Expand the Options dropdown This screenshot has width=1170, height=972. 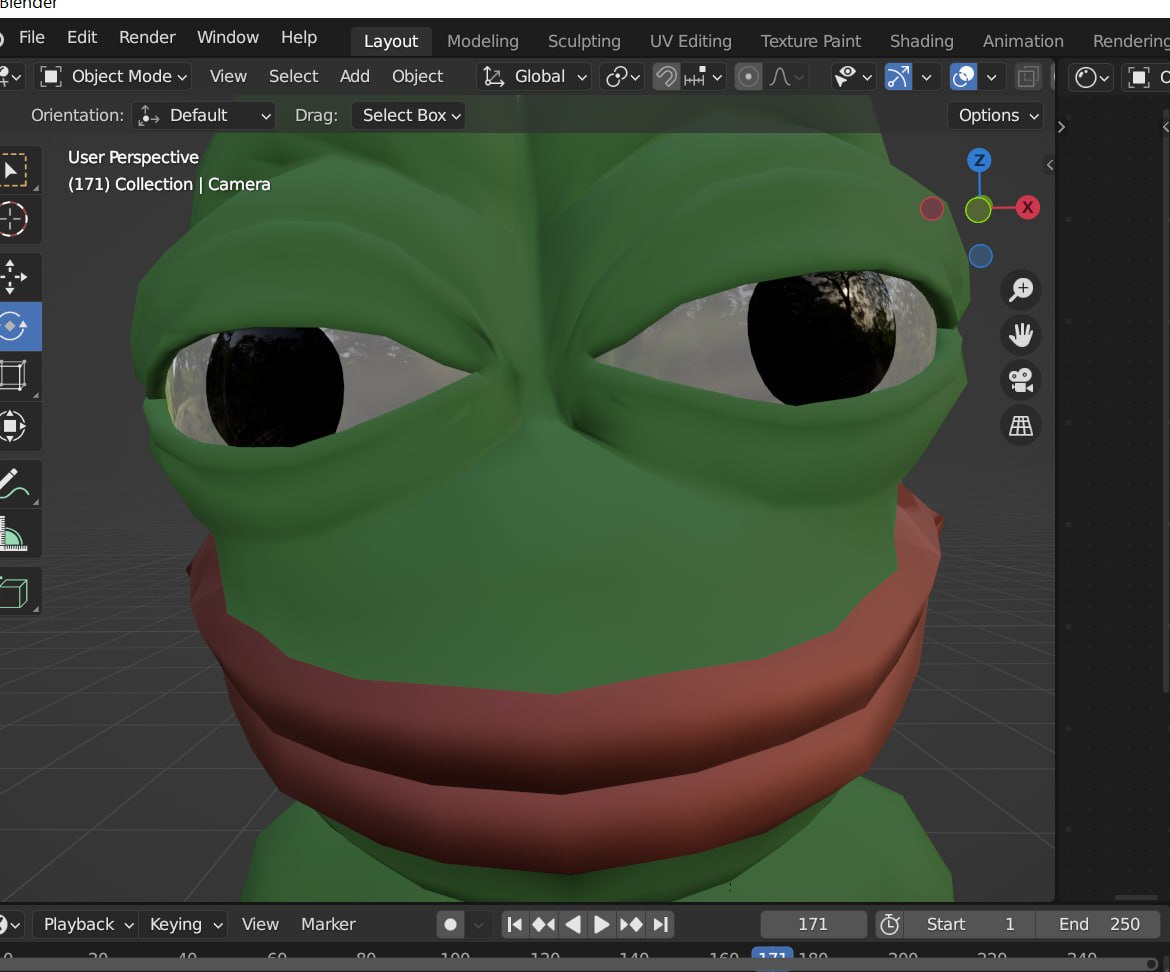pyautogui.click(x=997, y=116)
